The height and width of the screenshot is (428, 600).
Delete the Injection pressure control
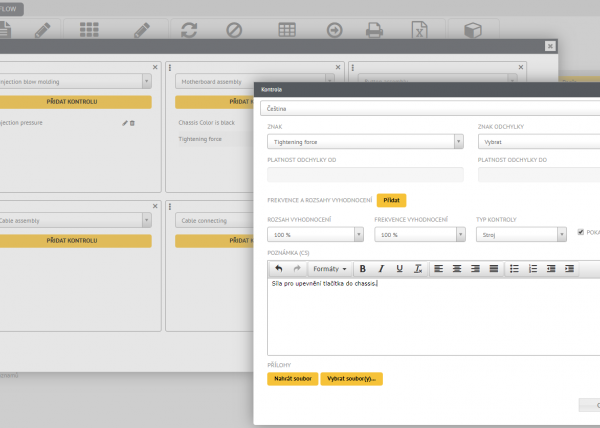pos(132,123)
